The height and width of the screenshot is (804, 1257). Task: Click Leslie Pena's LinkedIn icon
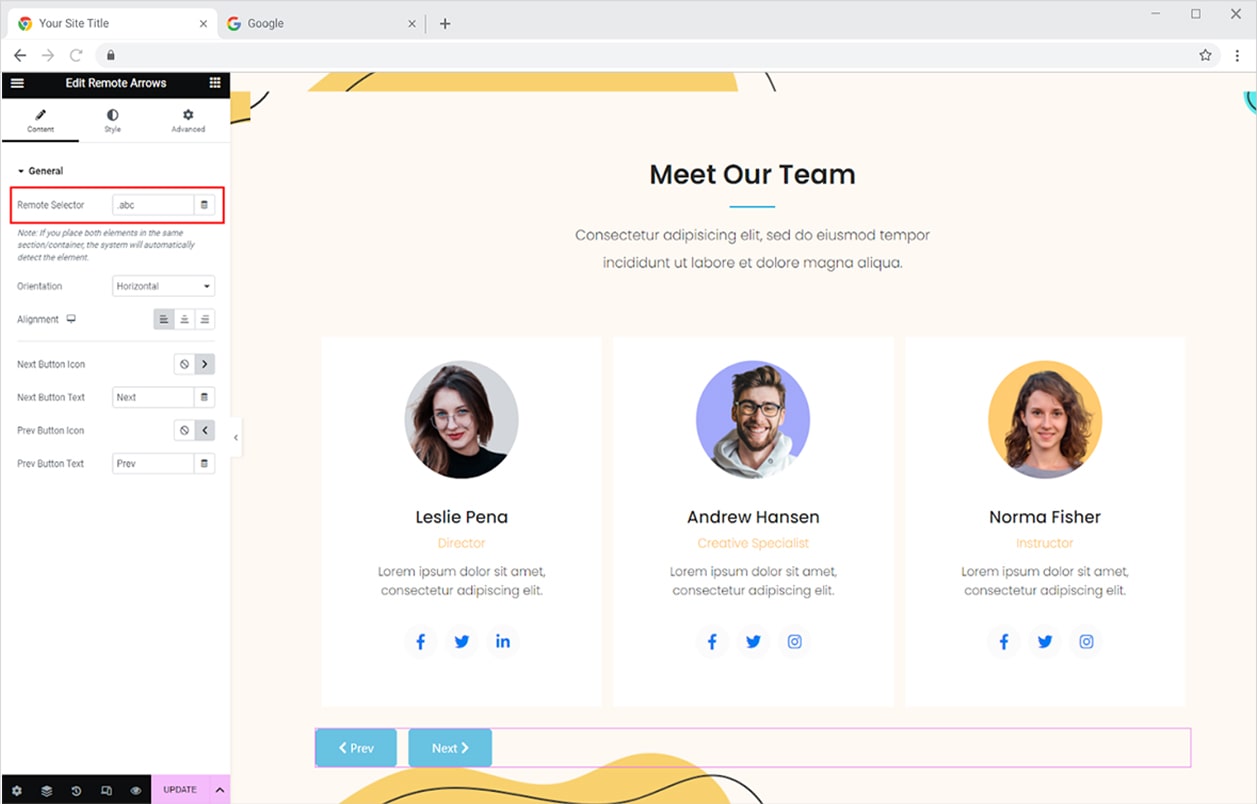[x=502, y=642]
